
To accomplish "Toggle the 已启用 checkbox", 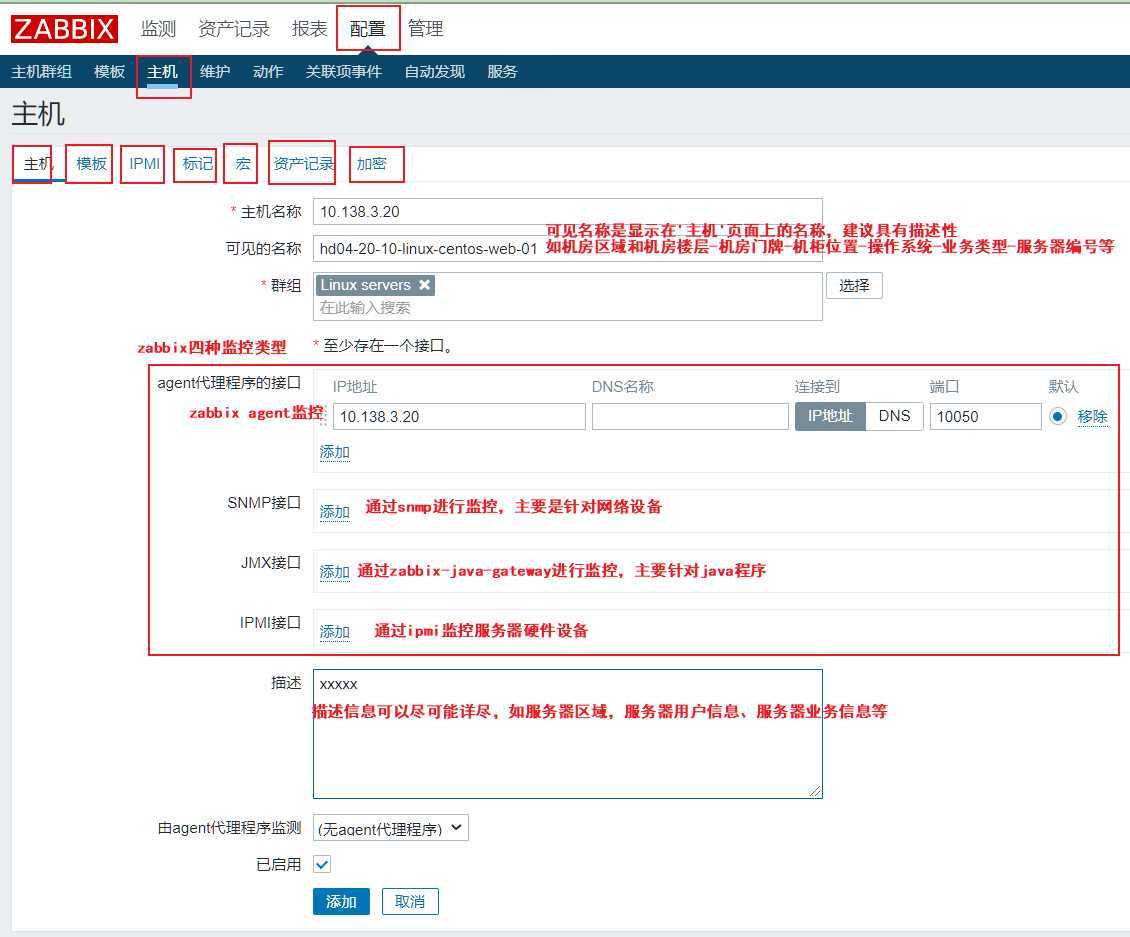I will point(322,863).
